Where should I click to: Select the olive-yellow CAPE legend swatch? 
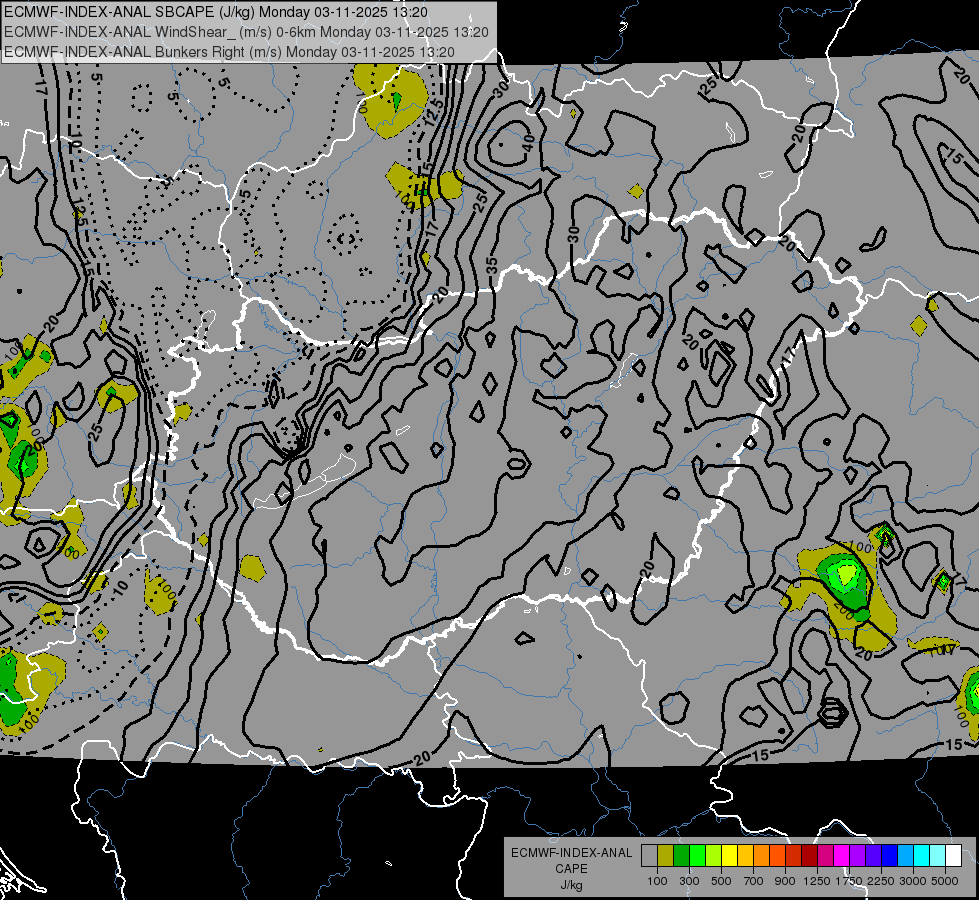[666, 855]
